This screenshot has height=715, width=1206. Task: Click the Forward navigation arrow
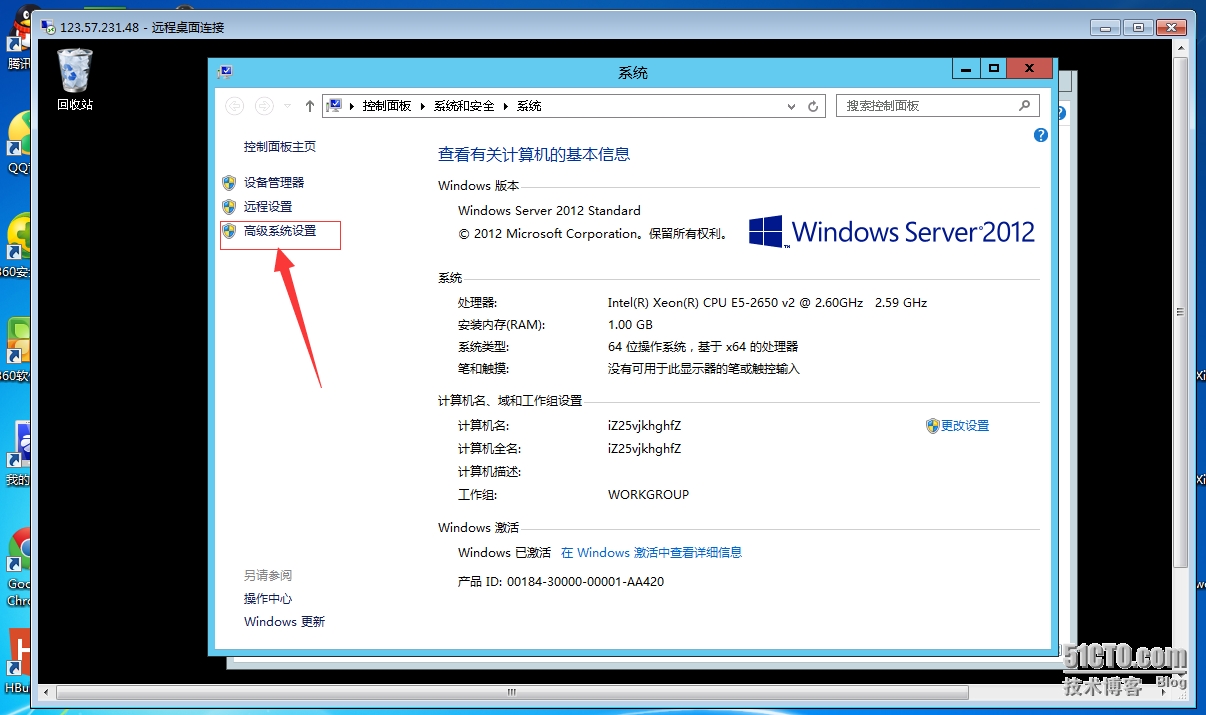click(x=264, y=105)
